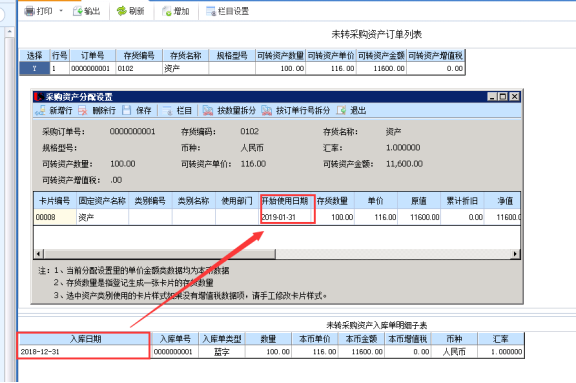
Task: Click the empty 类别编号 cell in card row
Action: 150,217
